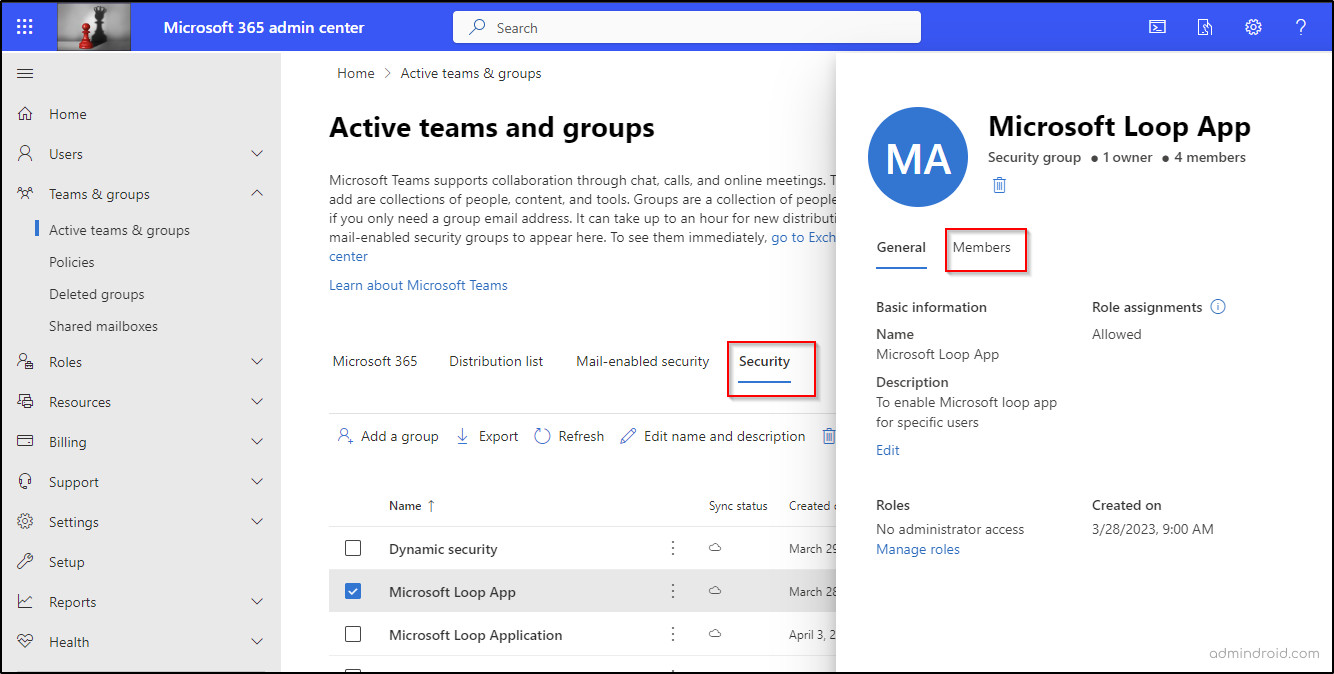The image size is (1334, 674).
Task: Open the Help question mark icon
Action: 1301,27
